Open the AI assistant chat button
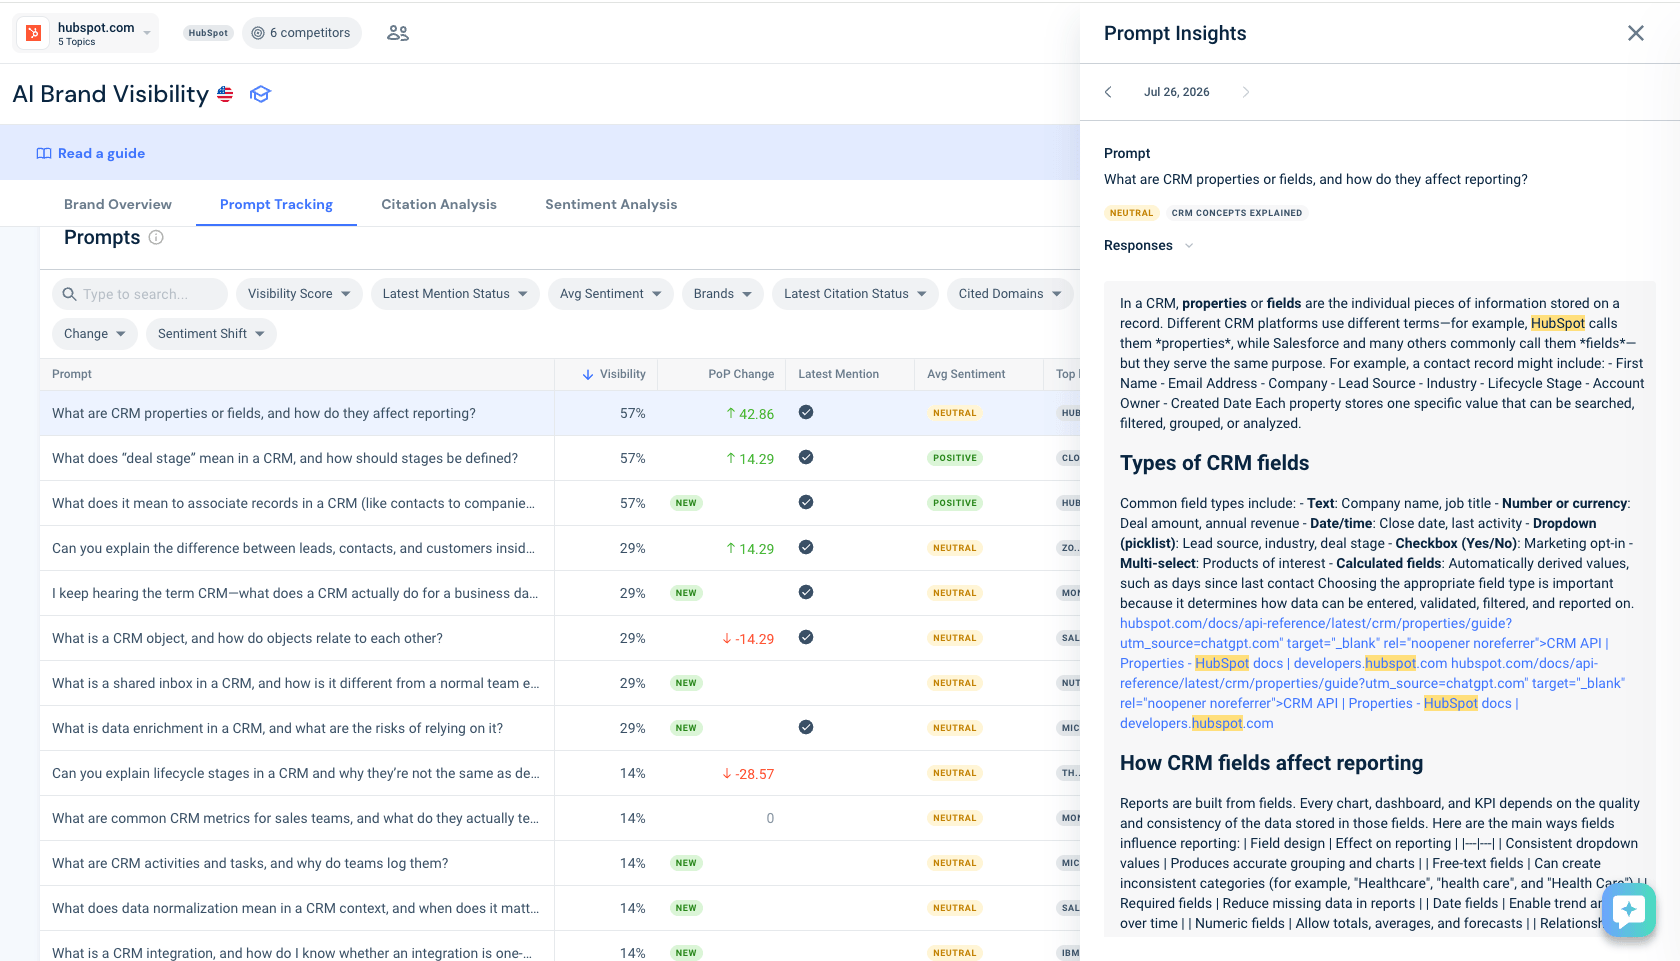The height and width of the screenshot is (961, 1680). pyautogui.click(x=1629, y=910)
